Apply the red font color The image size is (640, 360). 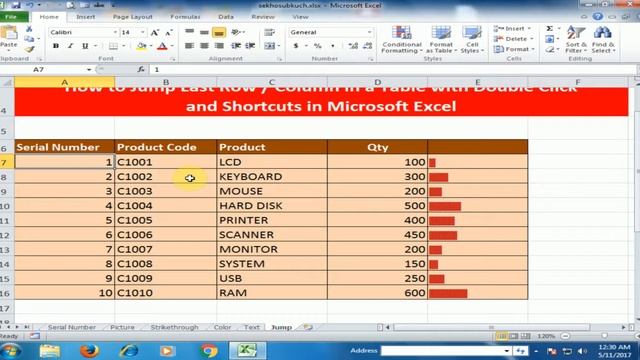[x=162, y=46]
